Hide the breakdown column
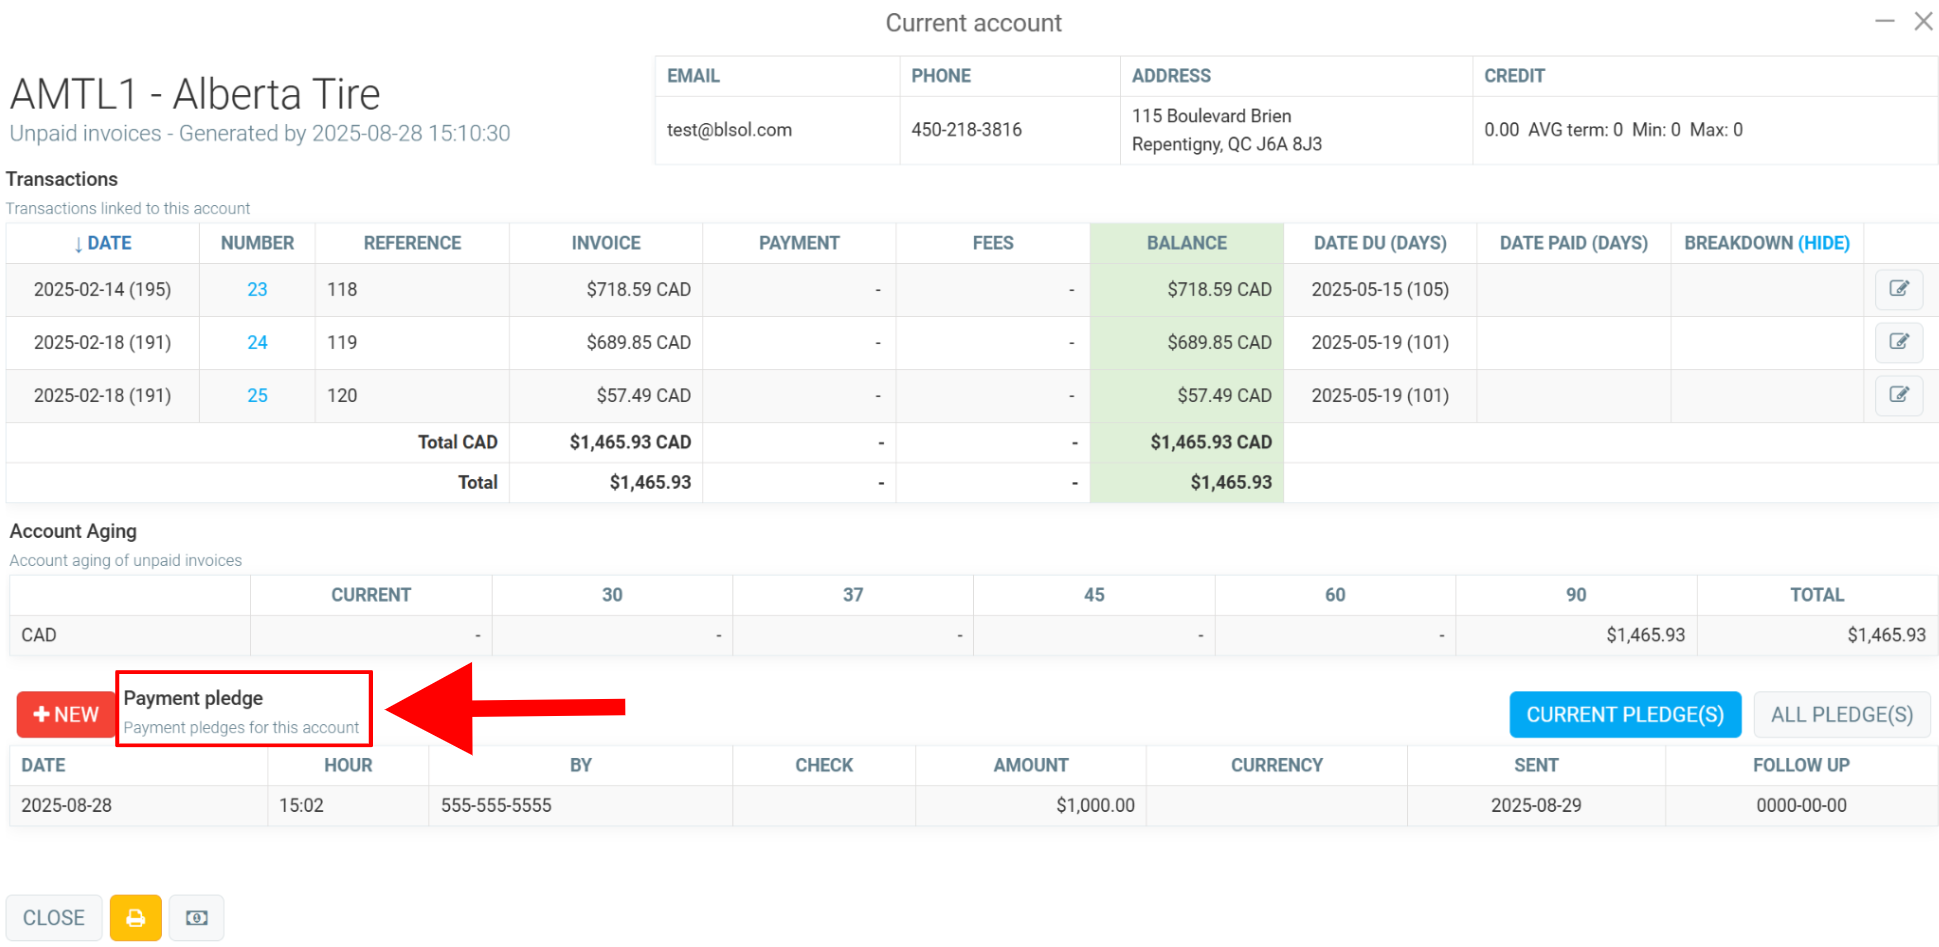Image resolution: width=1939 pixels, height=947 pixels. (1823, 243)
